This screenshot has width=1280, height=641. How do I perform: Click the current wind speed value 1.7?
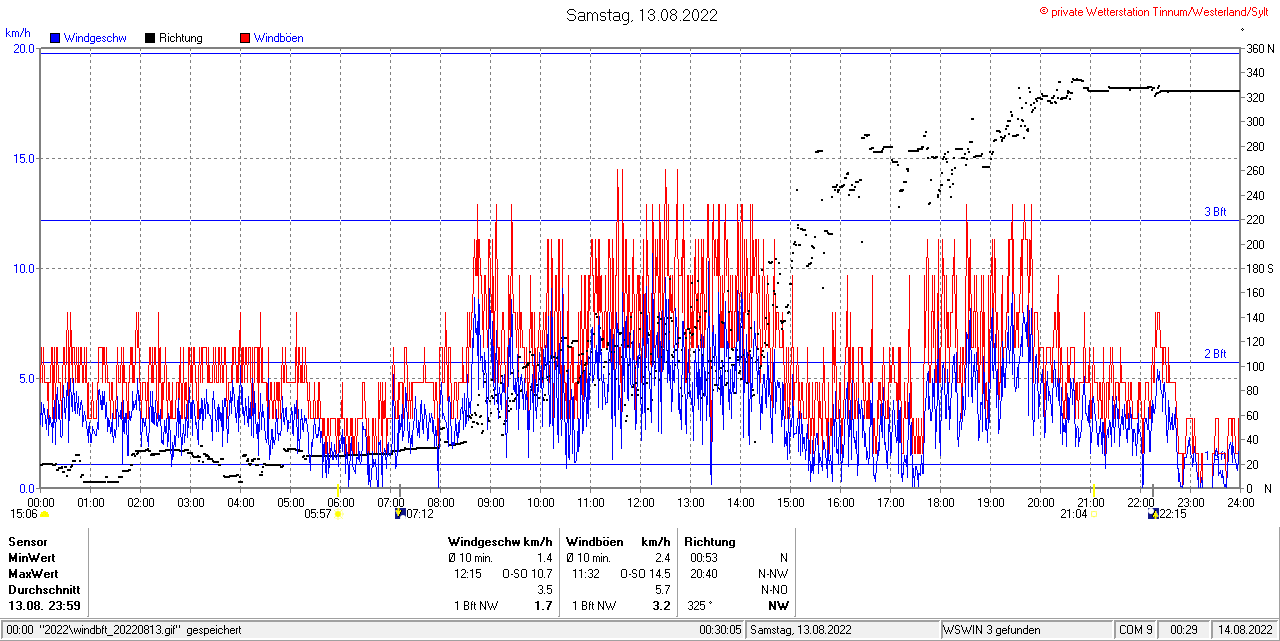pyautogui.click(x=544, y=606)
